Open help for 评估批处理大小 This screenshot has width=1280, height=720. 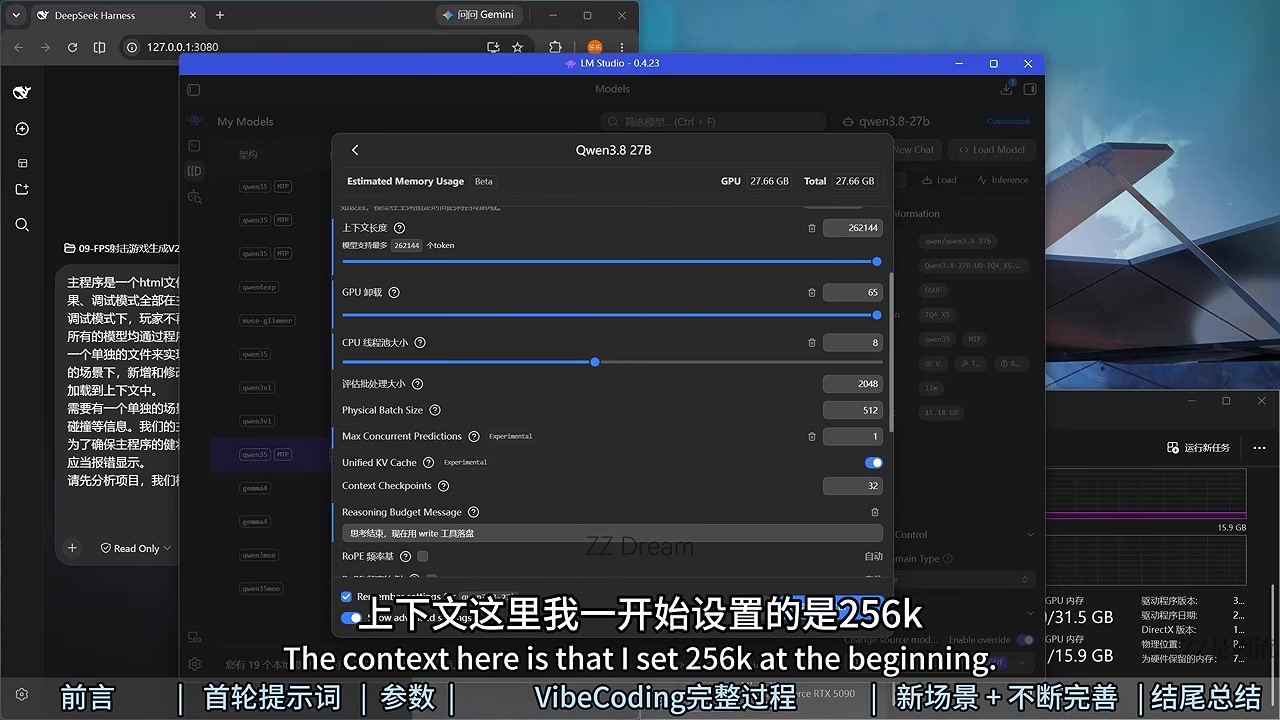coord(417,384)
